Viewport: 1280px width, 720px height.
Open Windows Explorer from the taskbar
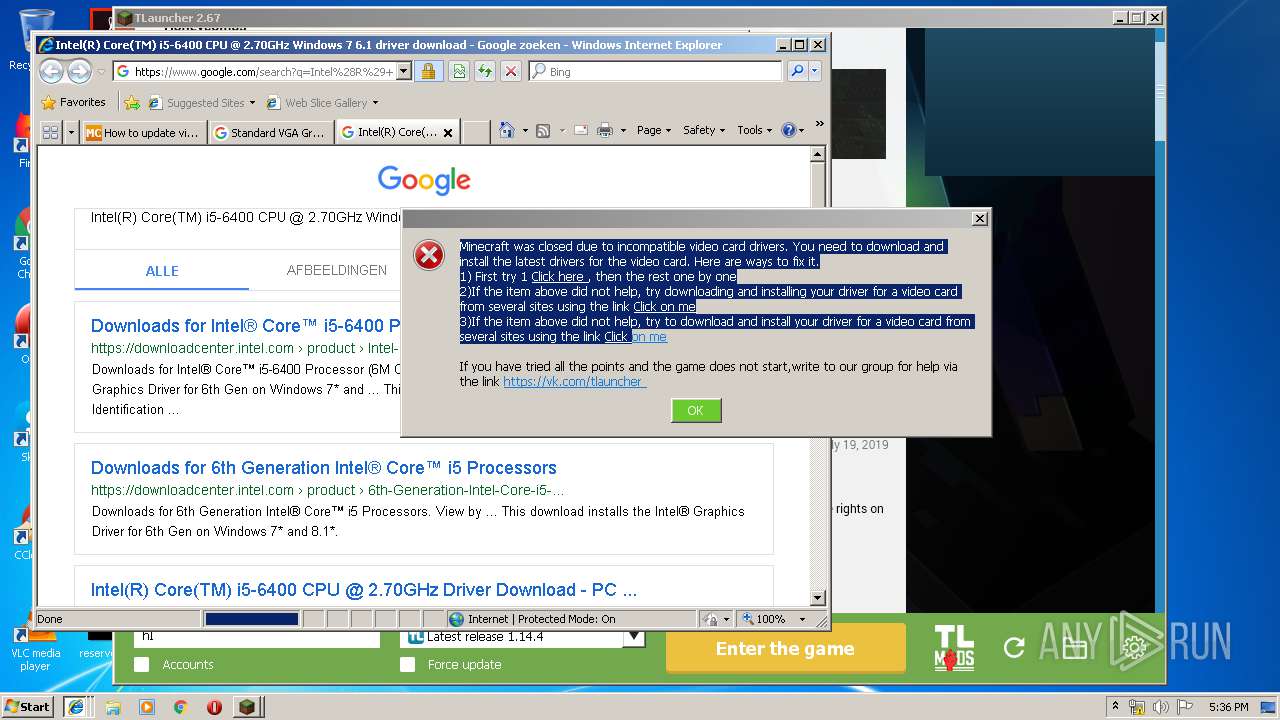click(112, 706)
